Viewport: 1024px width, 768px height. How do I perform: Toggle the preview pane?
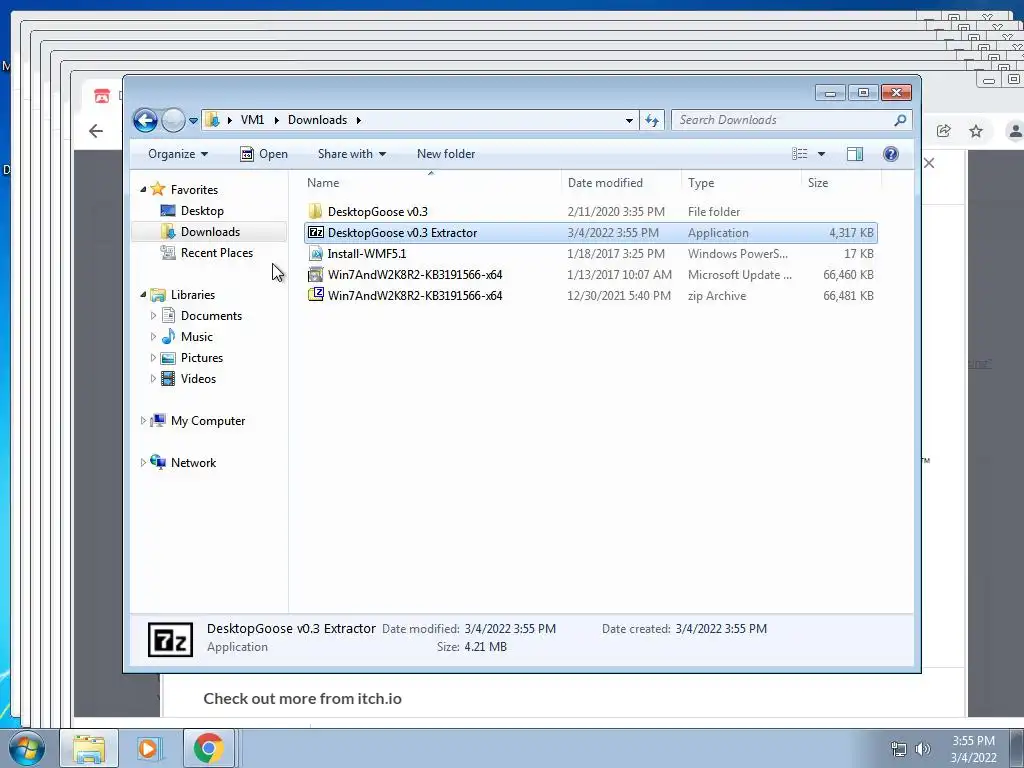(855, 154)
